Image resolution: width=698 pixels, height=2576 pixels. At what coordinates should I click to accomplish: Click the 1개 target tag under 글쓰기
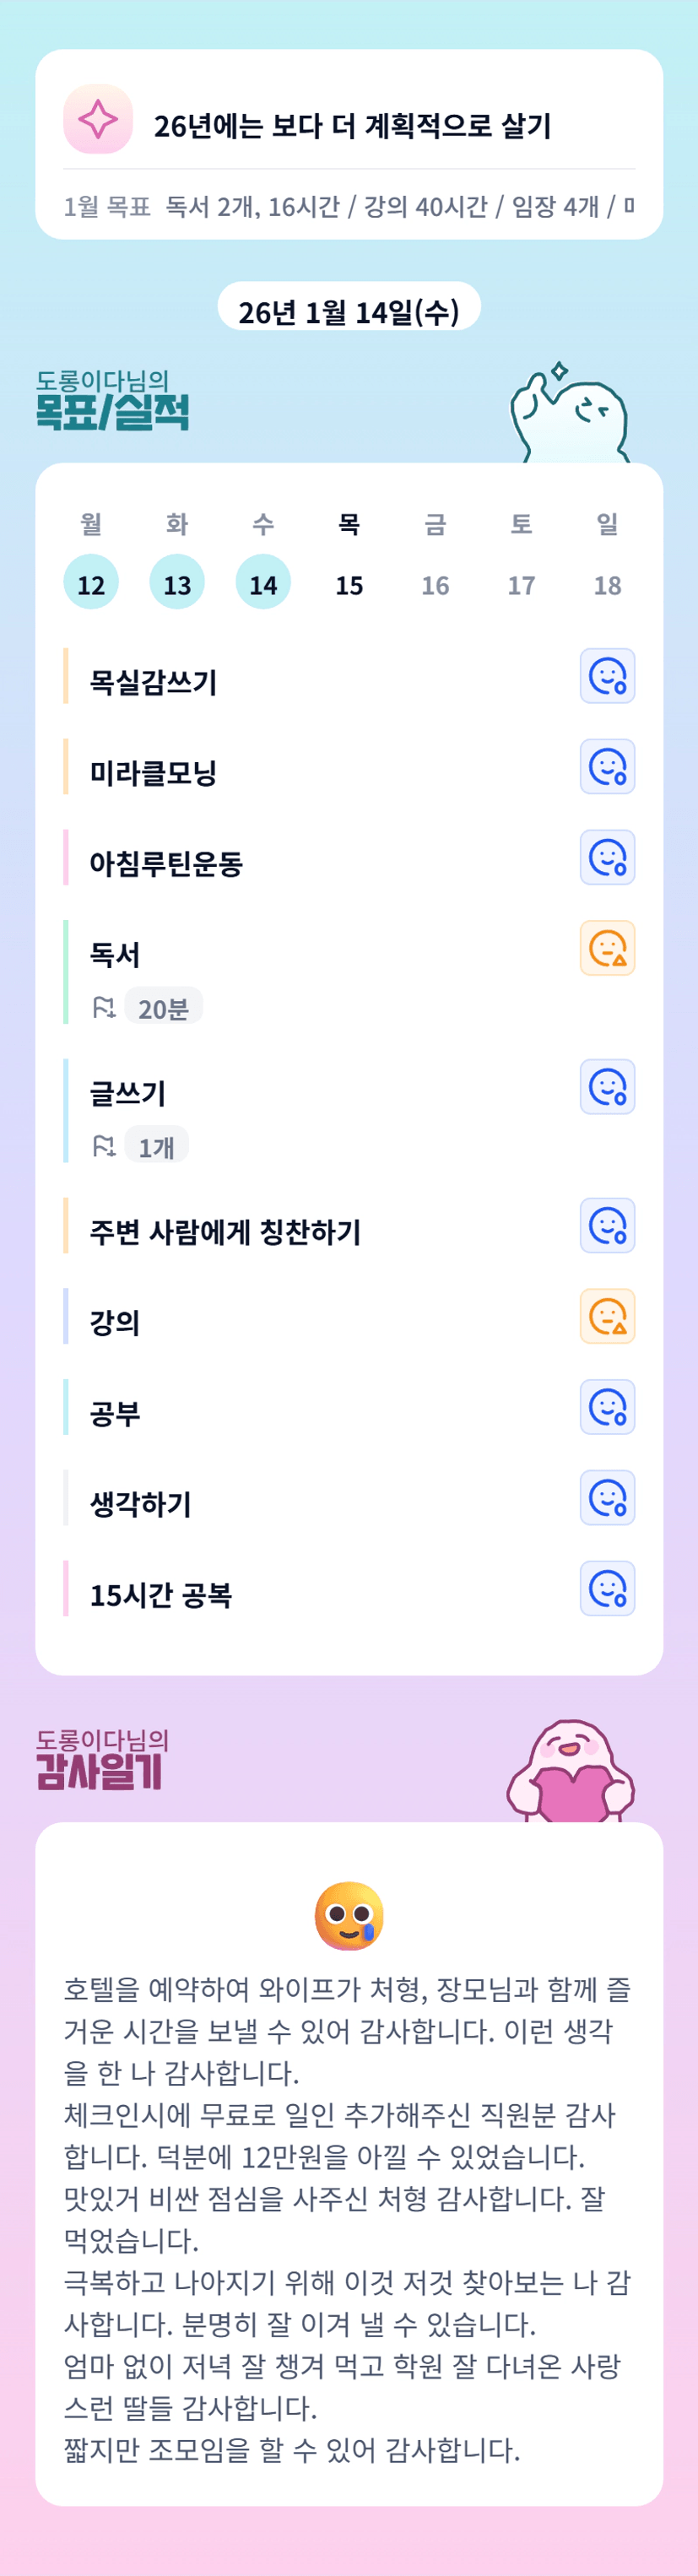(x=156, y=1147)
